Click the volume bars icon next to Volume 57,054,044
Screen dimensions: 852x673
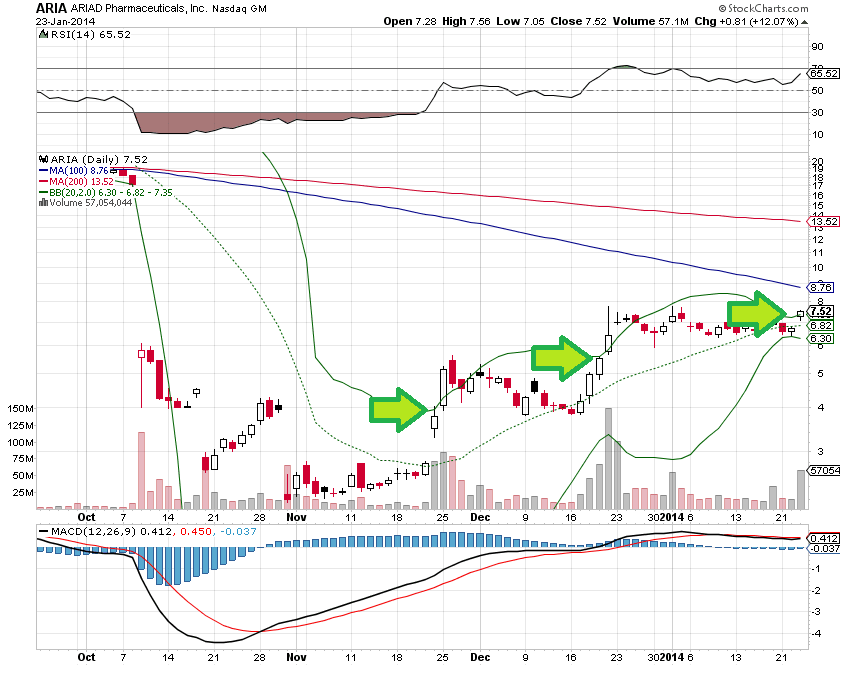click(x=43, y=203)
